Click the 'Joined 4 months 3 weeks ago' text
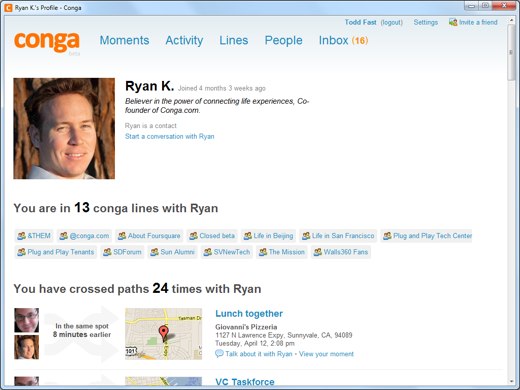520x390 pixels. click(x=222, y=88)
